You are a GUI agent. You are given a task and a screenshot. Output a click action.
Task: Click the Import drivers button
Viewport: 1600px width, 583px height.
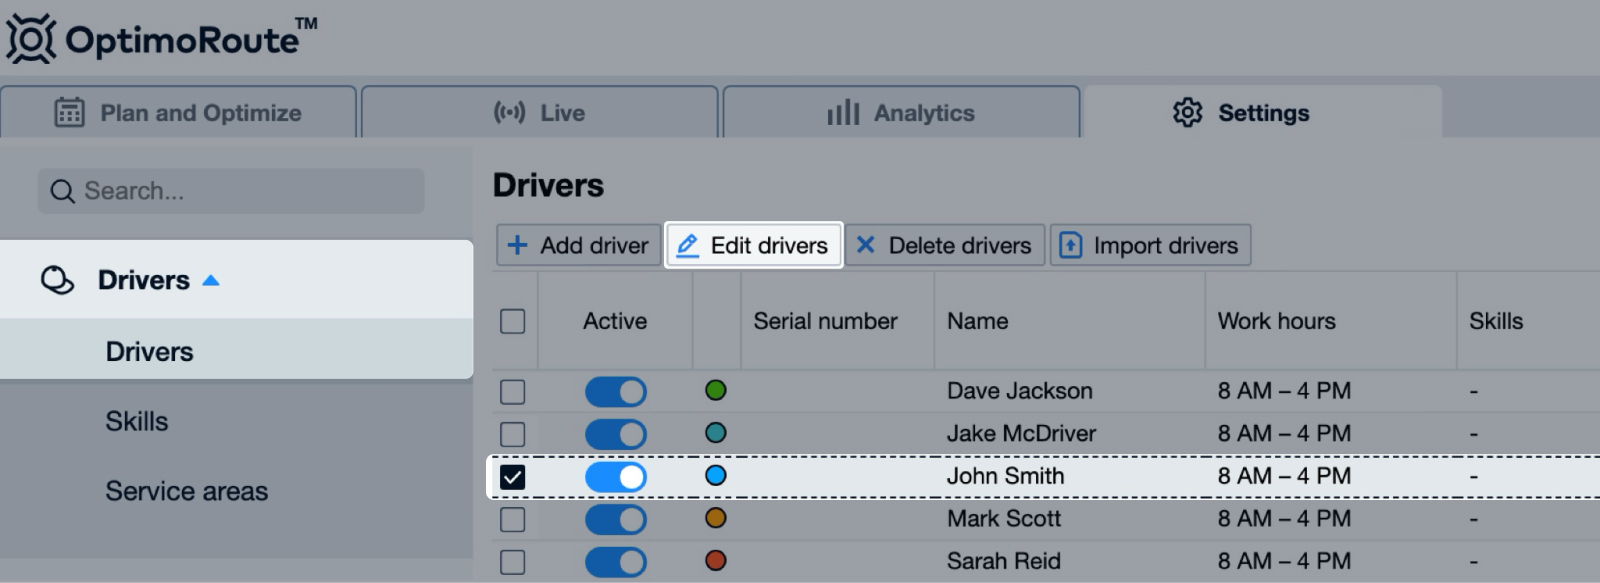tap(1150, 245)
